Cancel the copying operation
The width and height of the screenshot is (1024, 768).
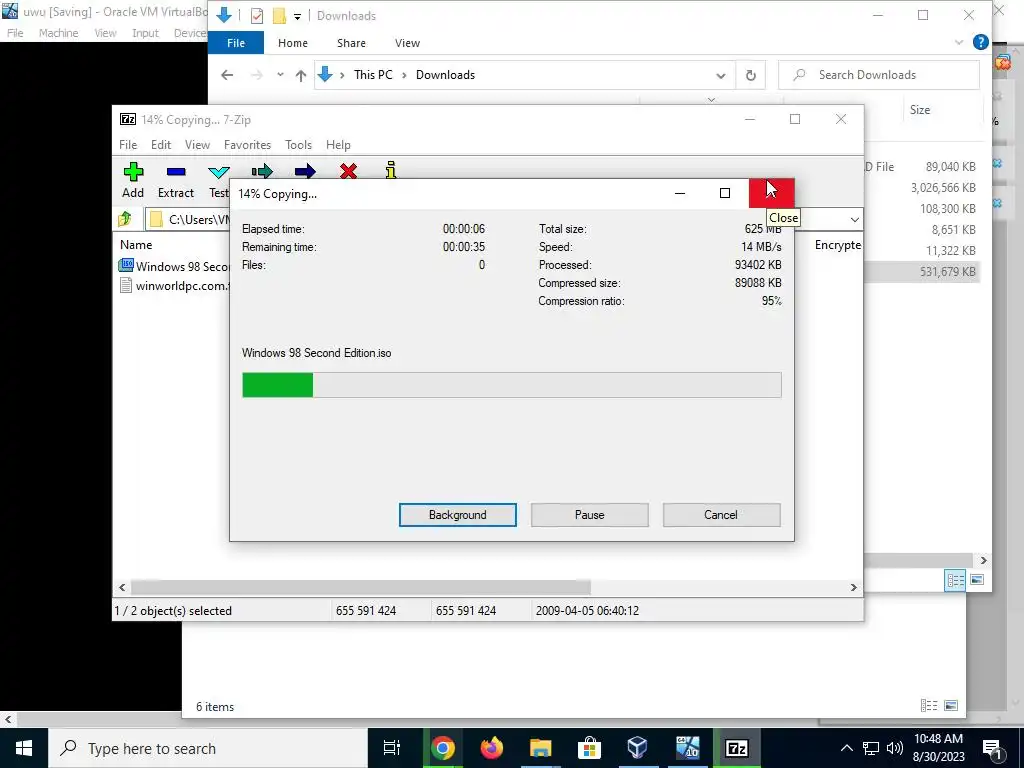point(721,515)
